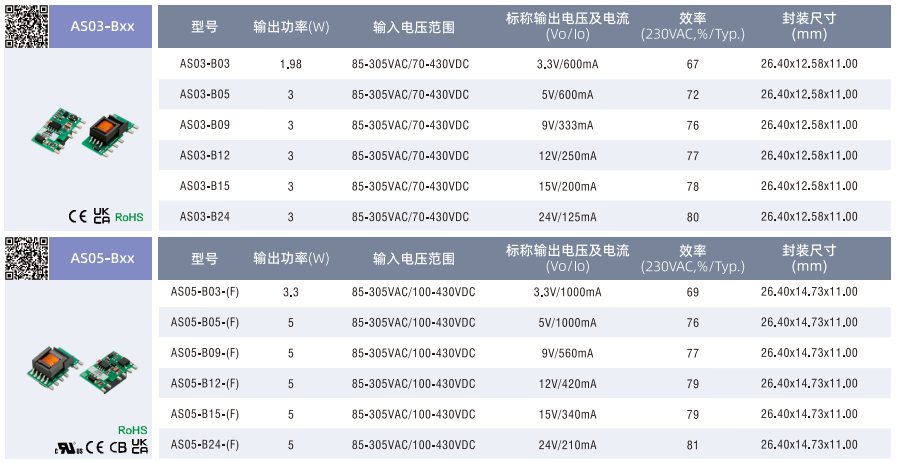898x462 pixels.
Task: Click the CB mark in the AS05 section
Action: pyautogui.click(x=116, y=447)
